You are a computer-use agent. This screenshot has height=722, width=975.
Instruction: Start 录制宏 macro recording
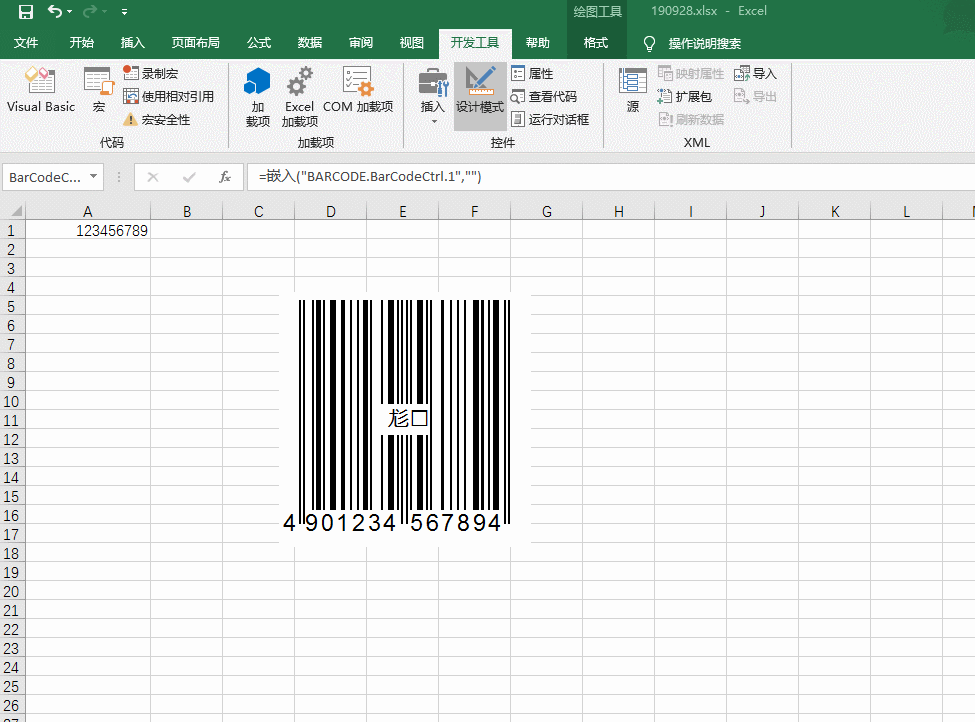point(150,73)
